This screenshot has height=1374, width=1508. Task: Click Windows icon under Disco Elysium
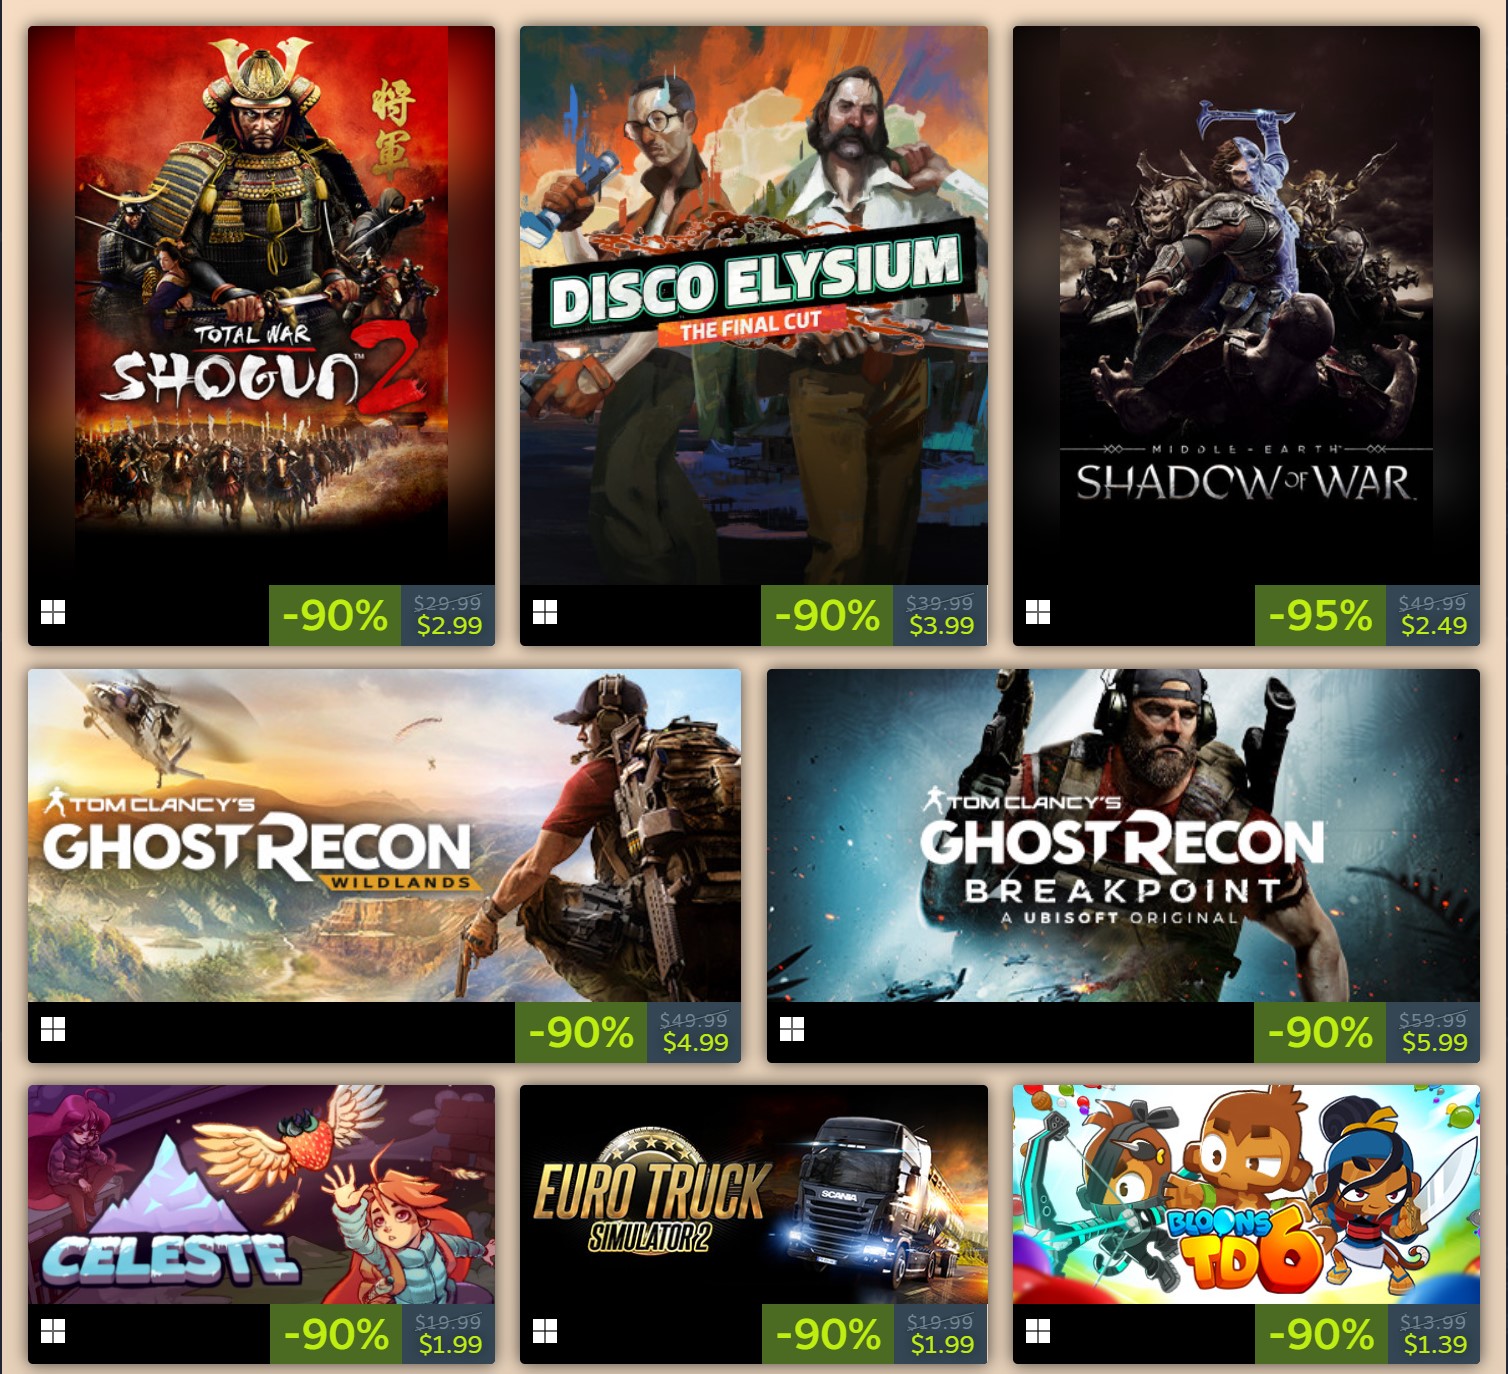(x=545, y=612)
